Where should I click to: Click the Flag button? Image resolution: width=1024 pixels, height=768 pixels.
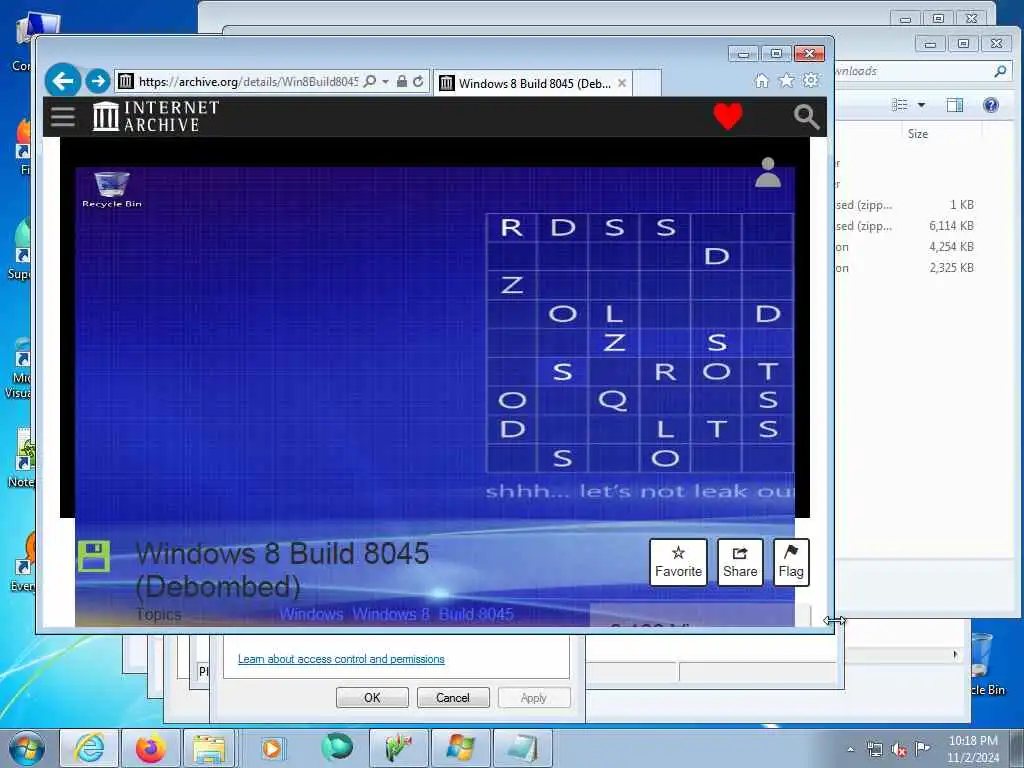(791, 562)
